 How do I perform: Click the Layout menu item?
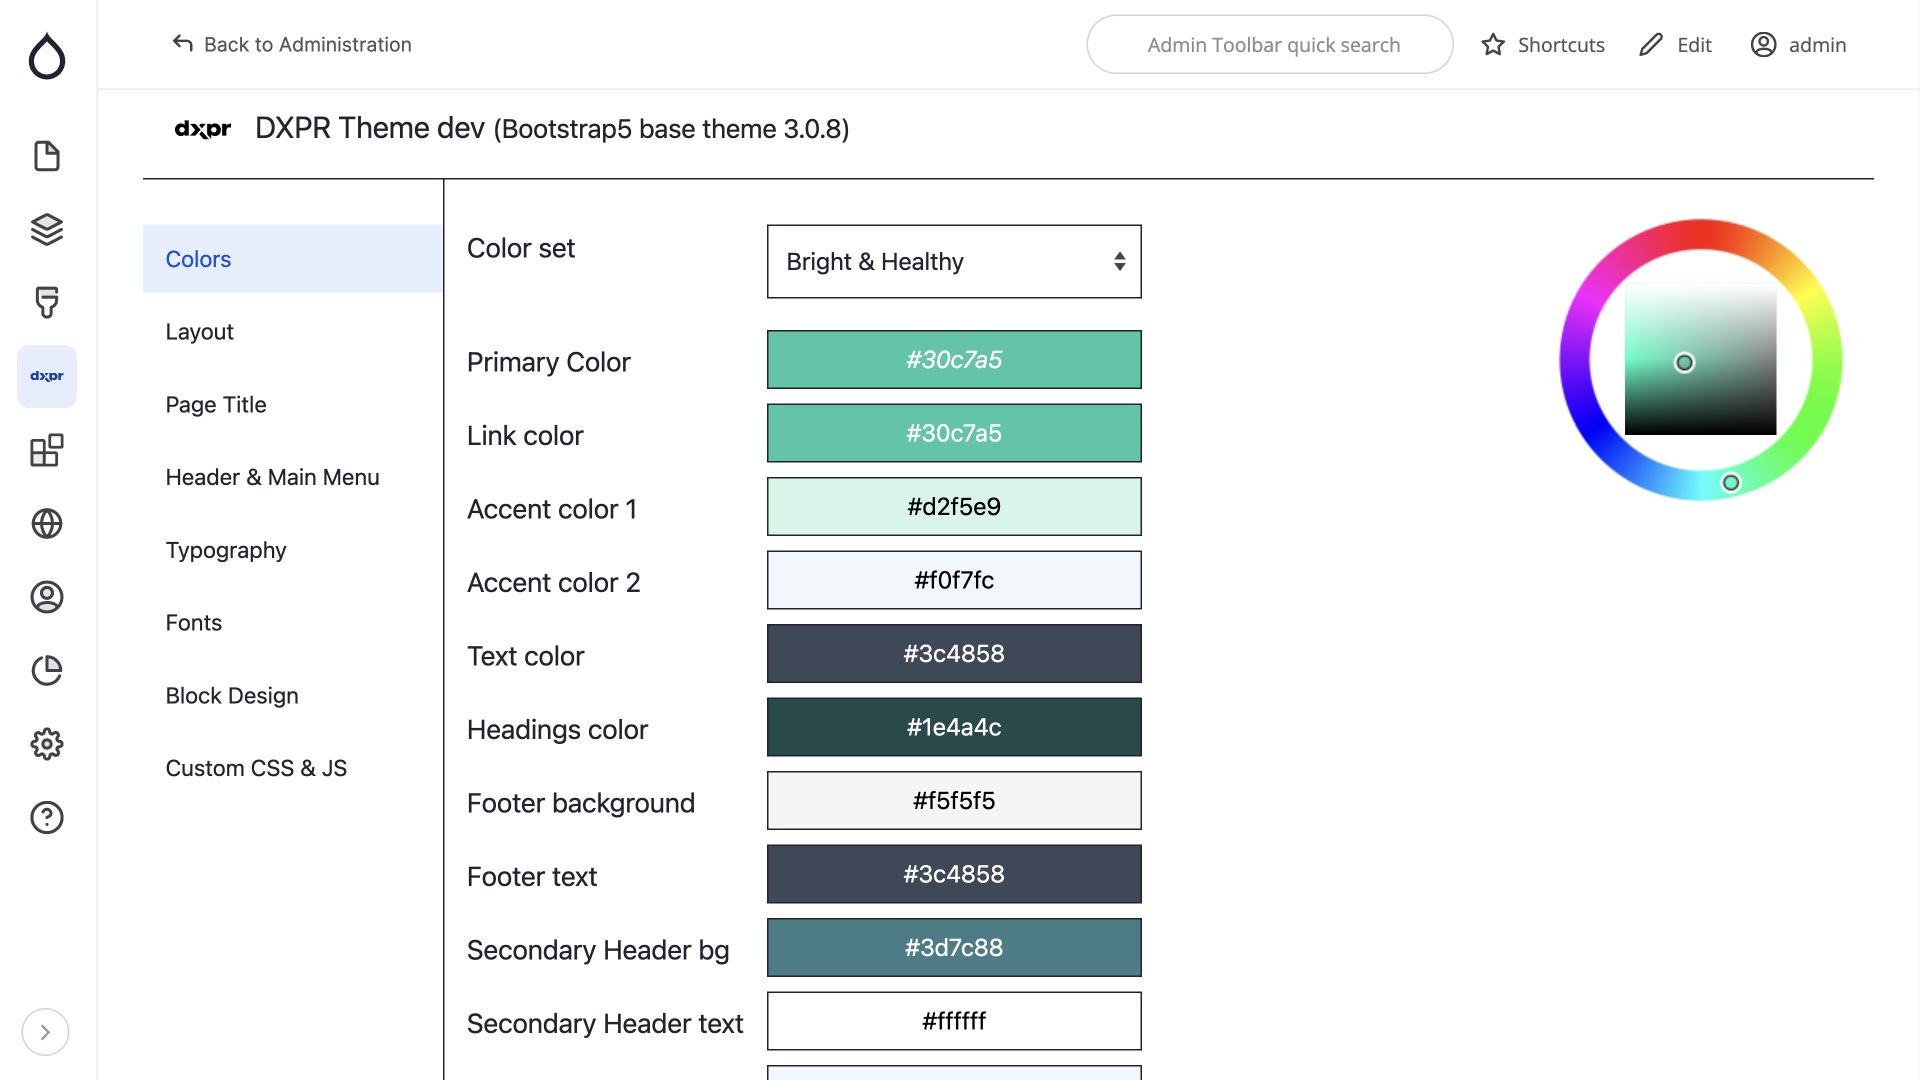199,332
